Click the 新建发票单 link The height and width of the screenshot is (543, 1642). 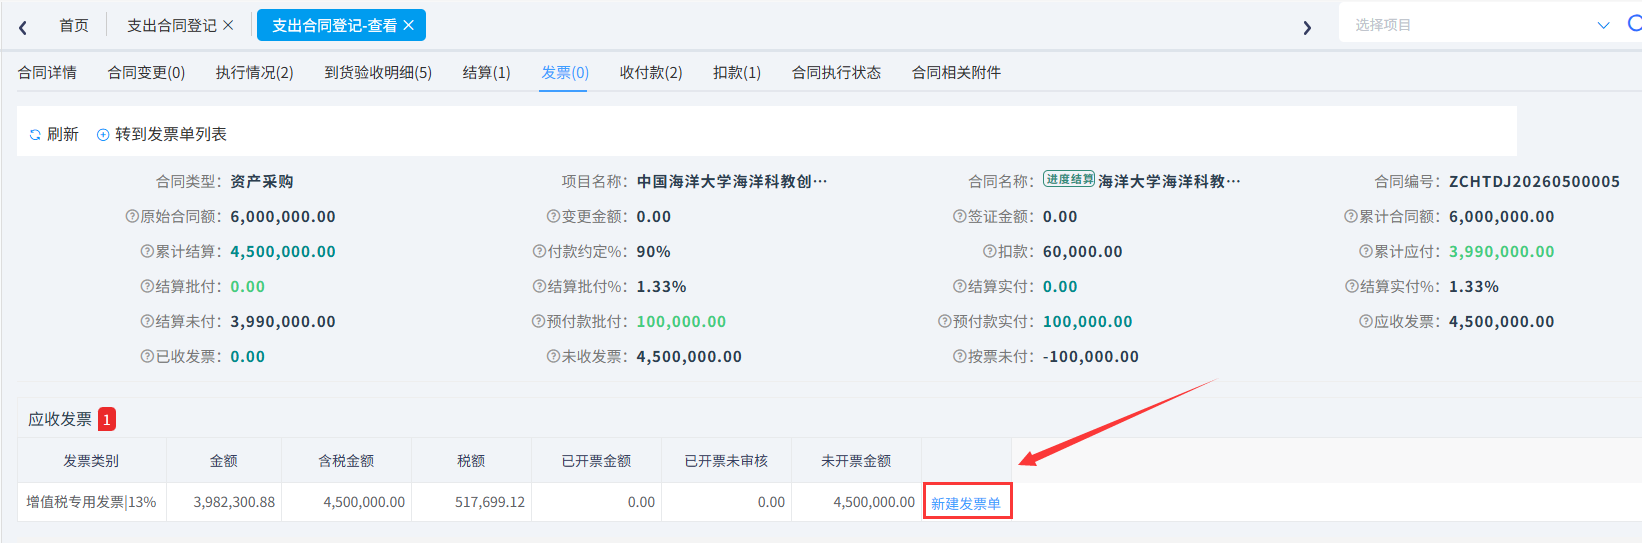coord(966,503)
